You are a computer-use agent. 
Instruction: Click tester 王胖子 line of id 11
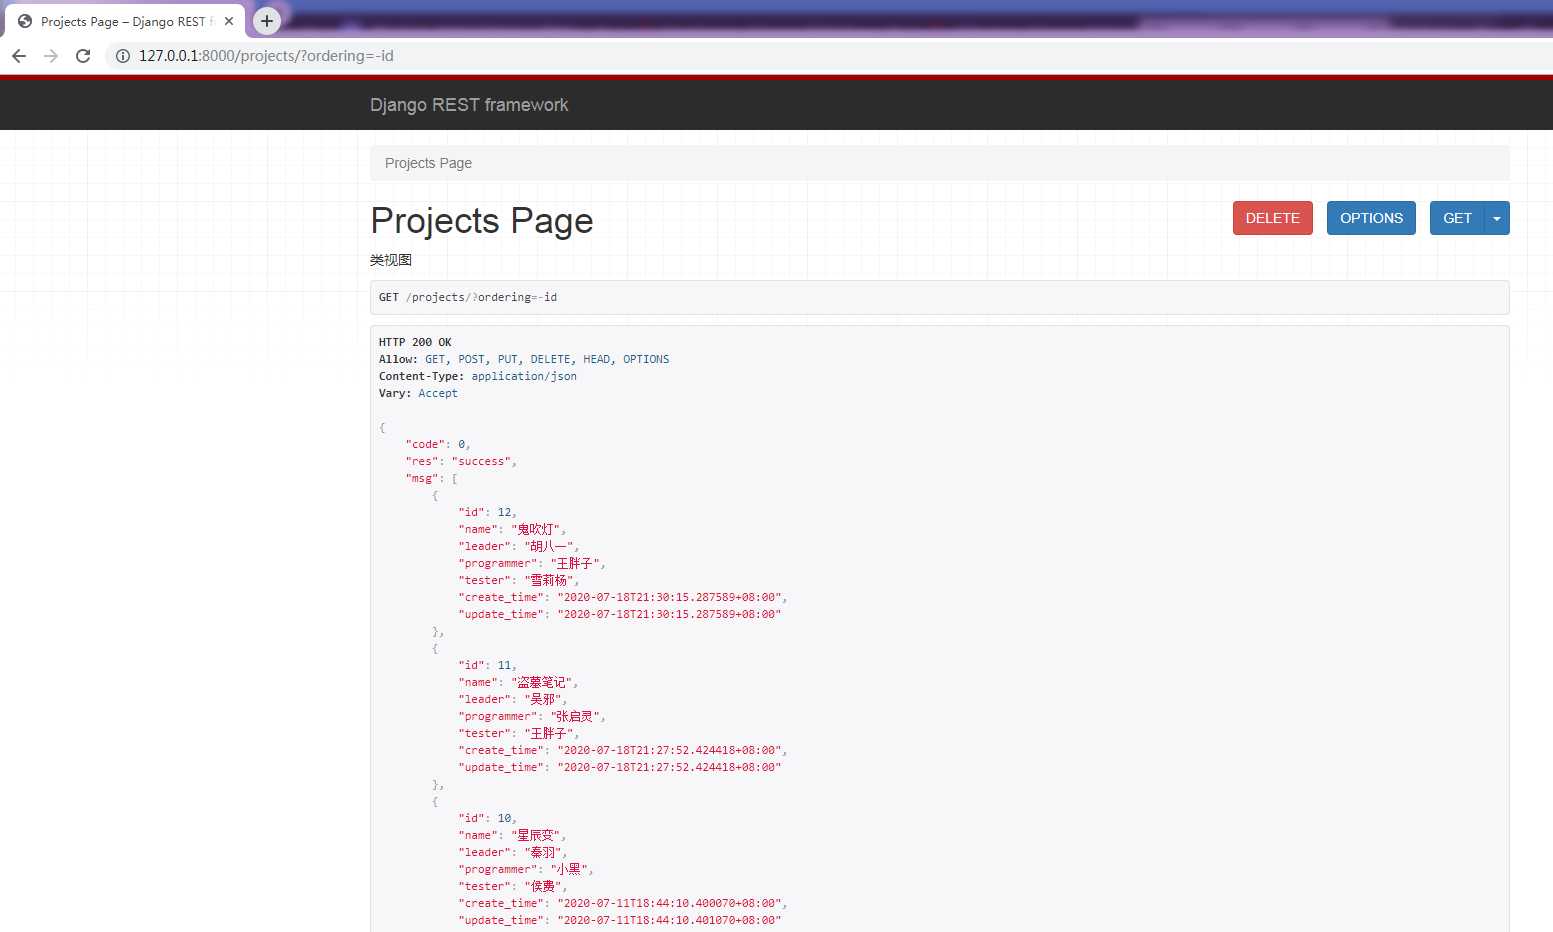point(519,733)
